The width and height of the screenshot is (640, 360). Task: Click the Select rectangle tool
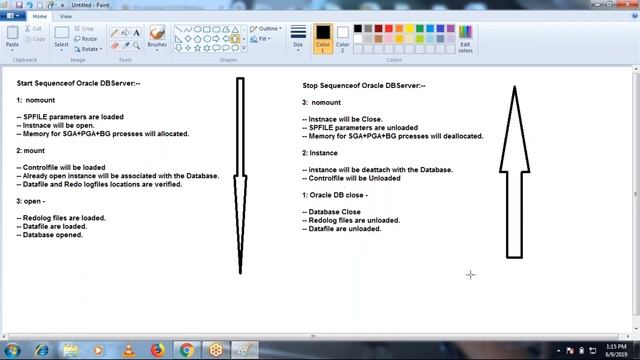coord(62,33)
